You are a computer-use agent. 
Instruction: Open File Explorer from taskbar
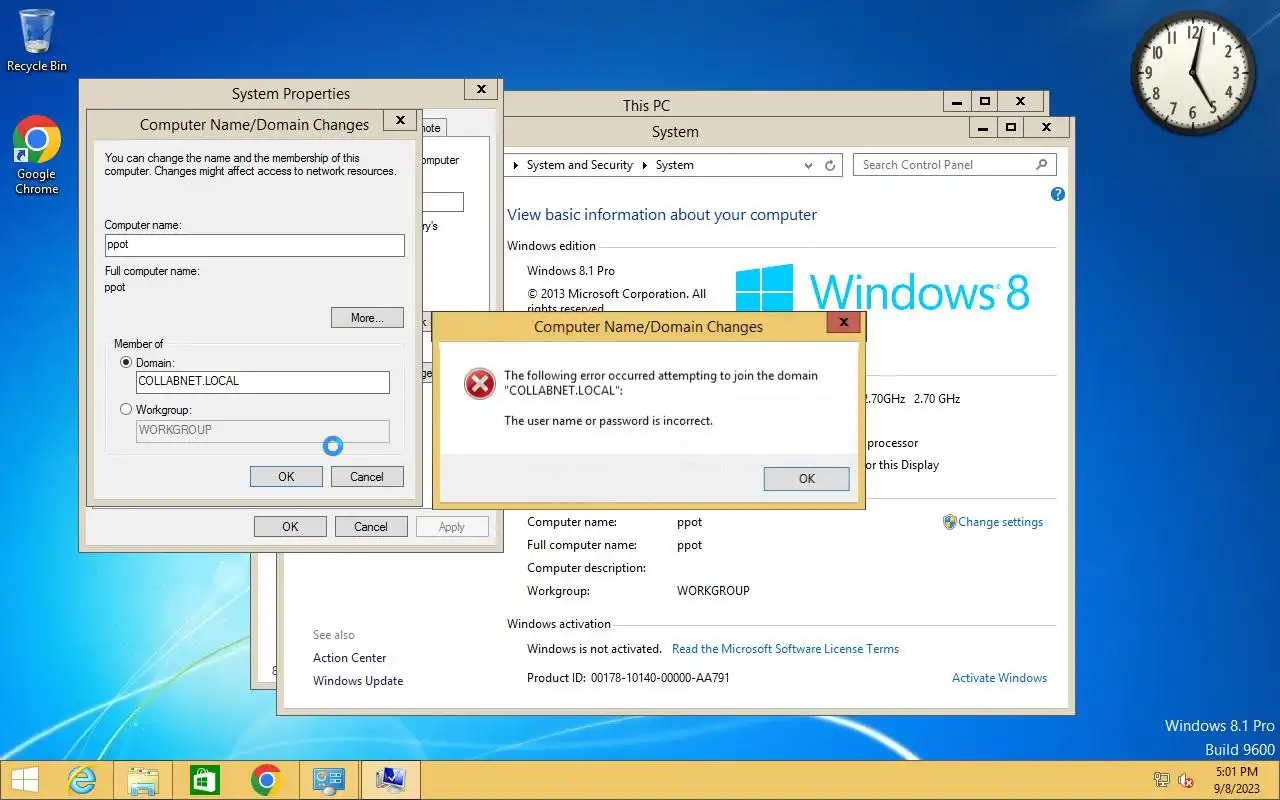[x=143, y=780]
